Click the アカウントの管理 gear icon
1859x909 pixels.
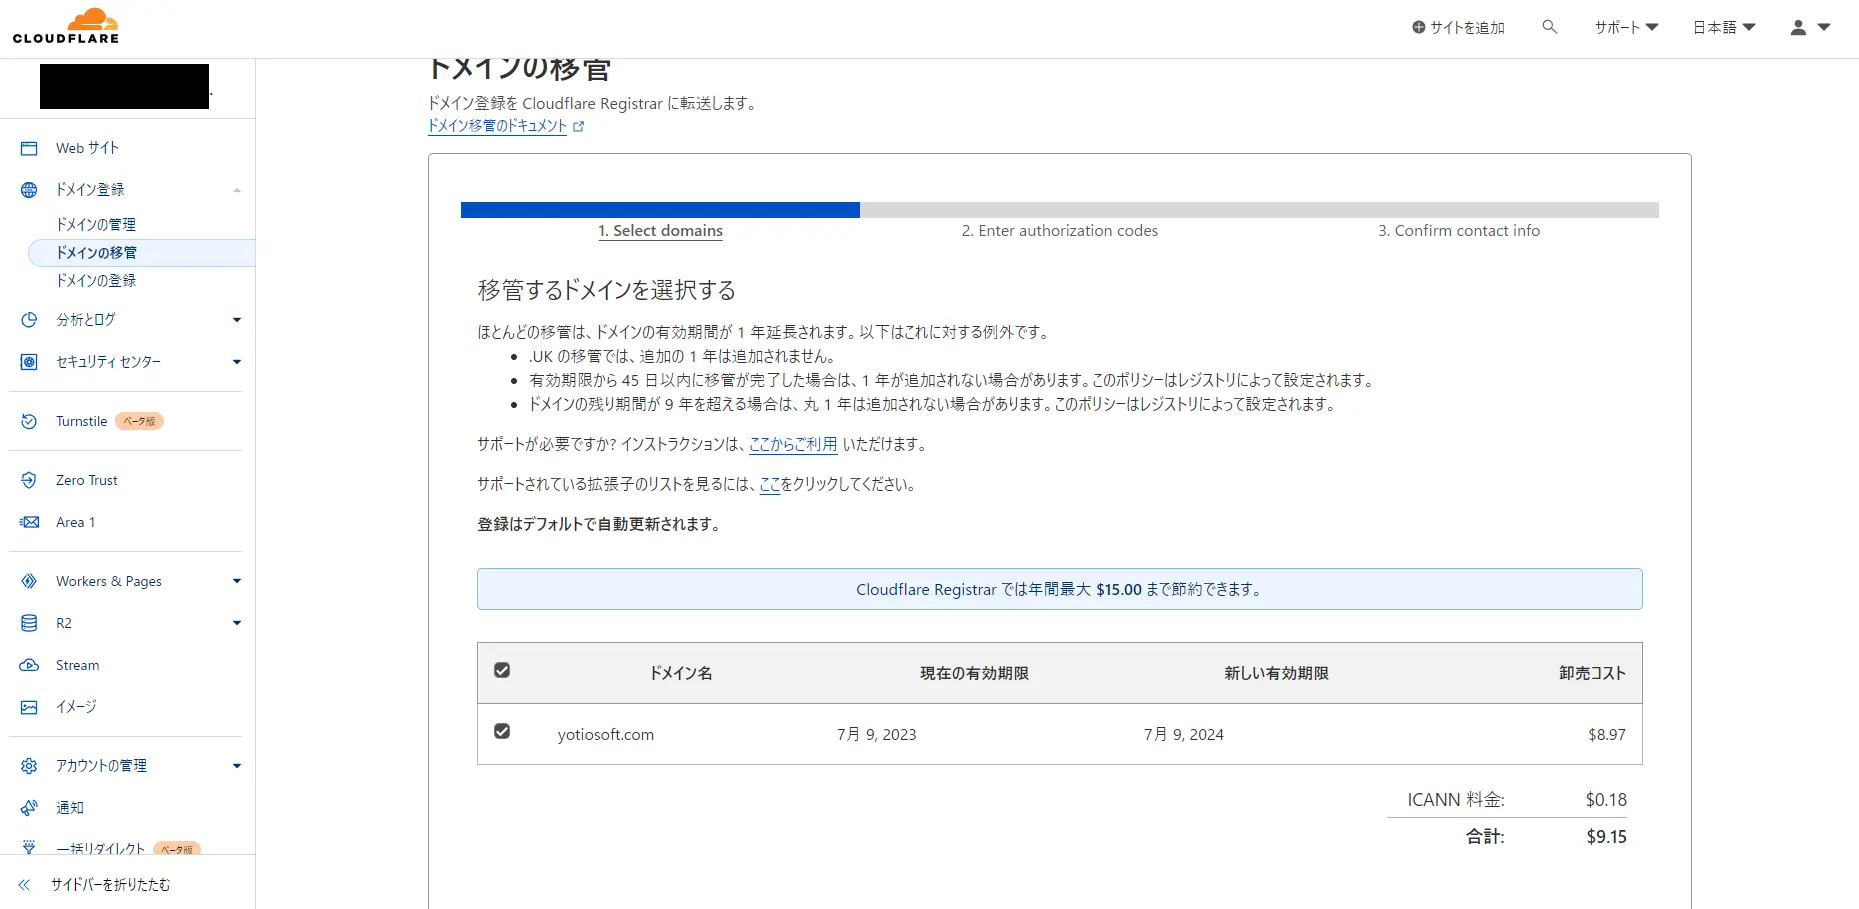[x=29, y=766]
